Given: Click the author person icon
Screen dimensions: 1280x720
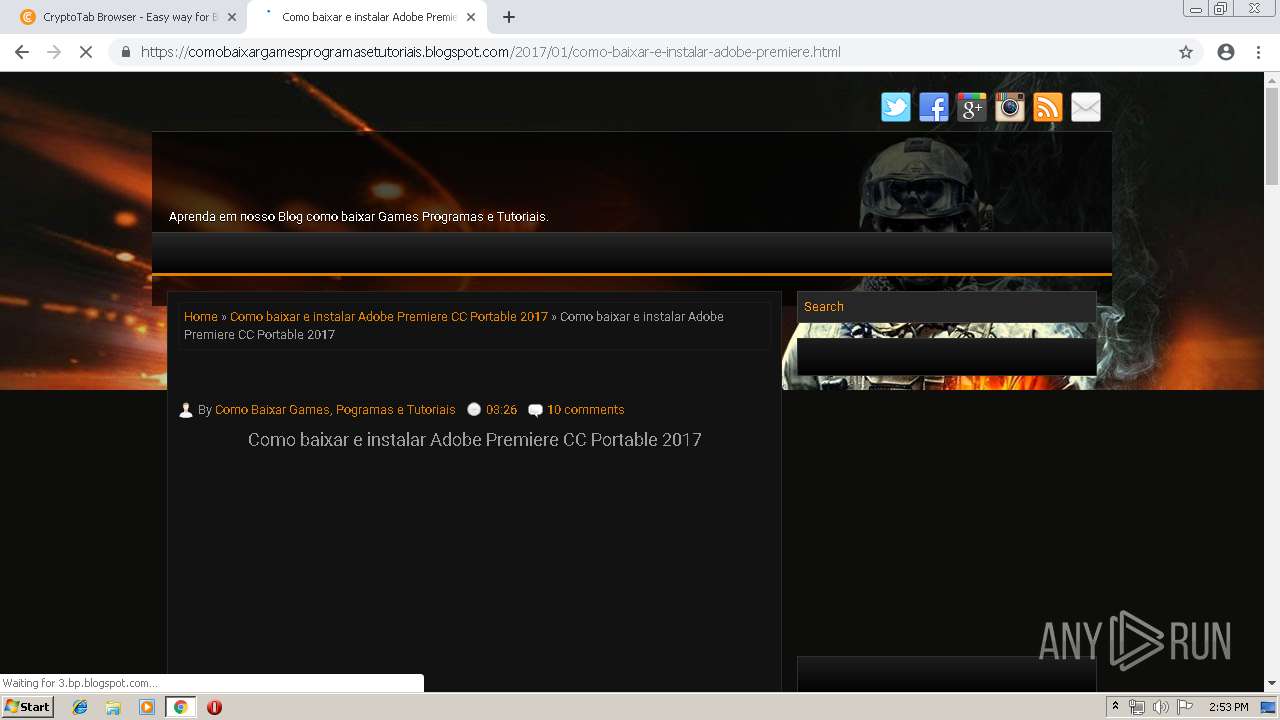Looking at the screenshot, I should 186,410.
